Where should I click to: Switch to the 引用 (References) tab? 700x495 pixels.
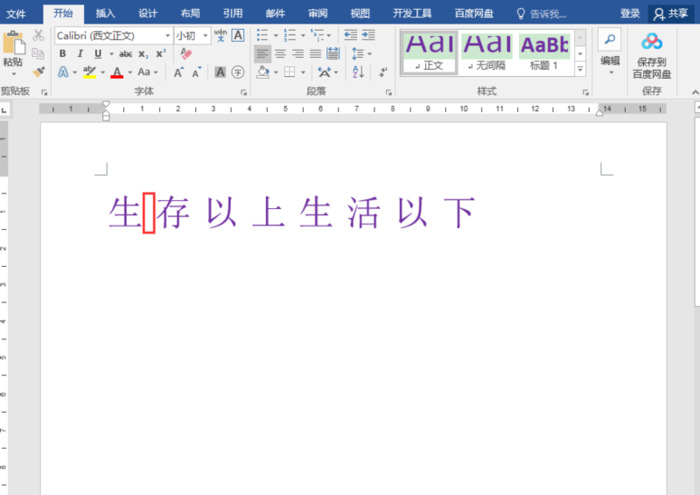tap(233, 13)
